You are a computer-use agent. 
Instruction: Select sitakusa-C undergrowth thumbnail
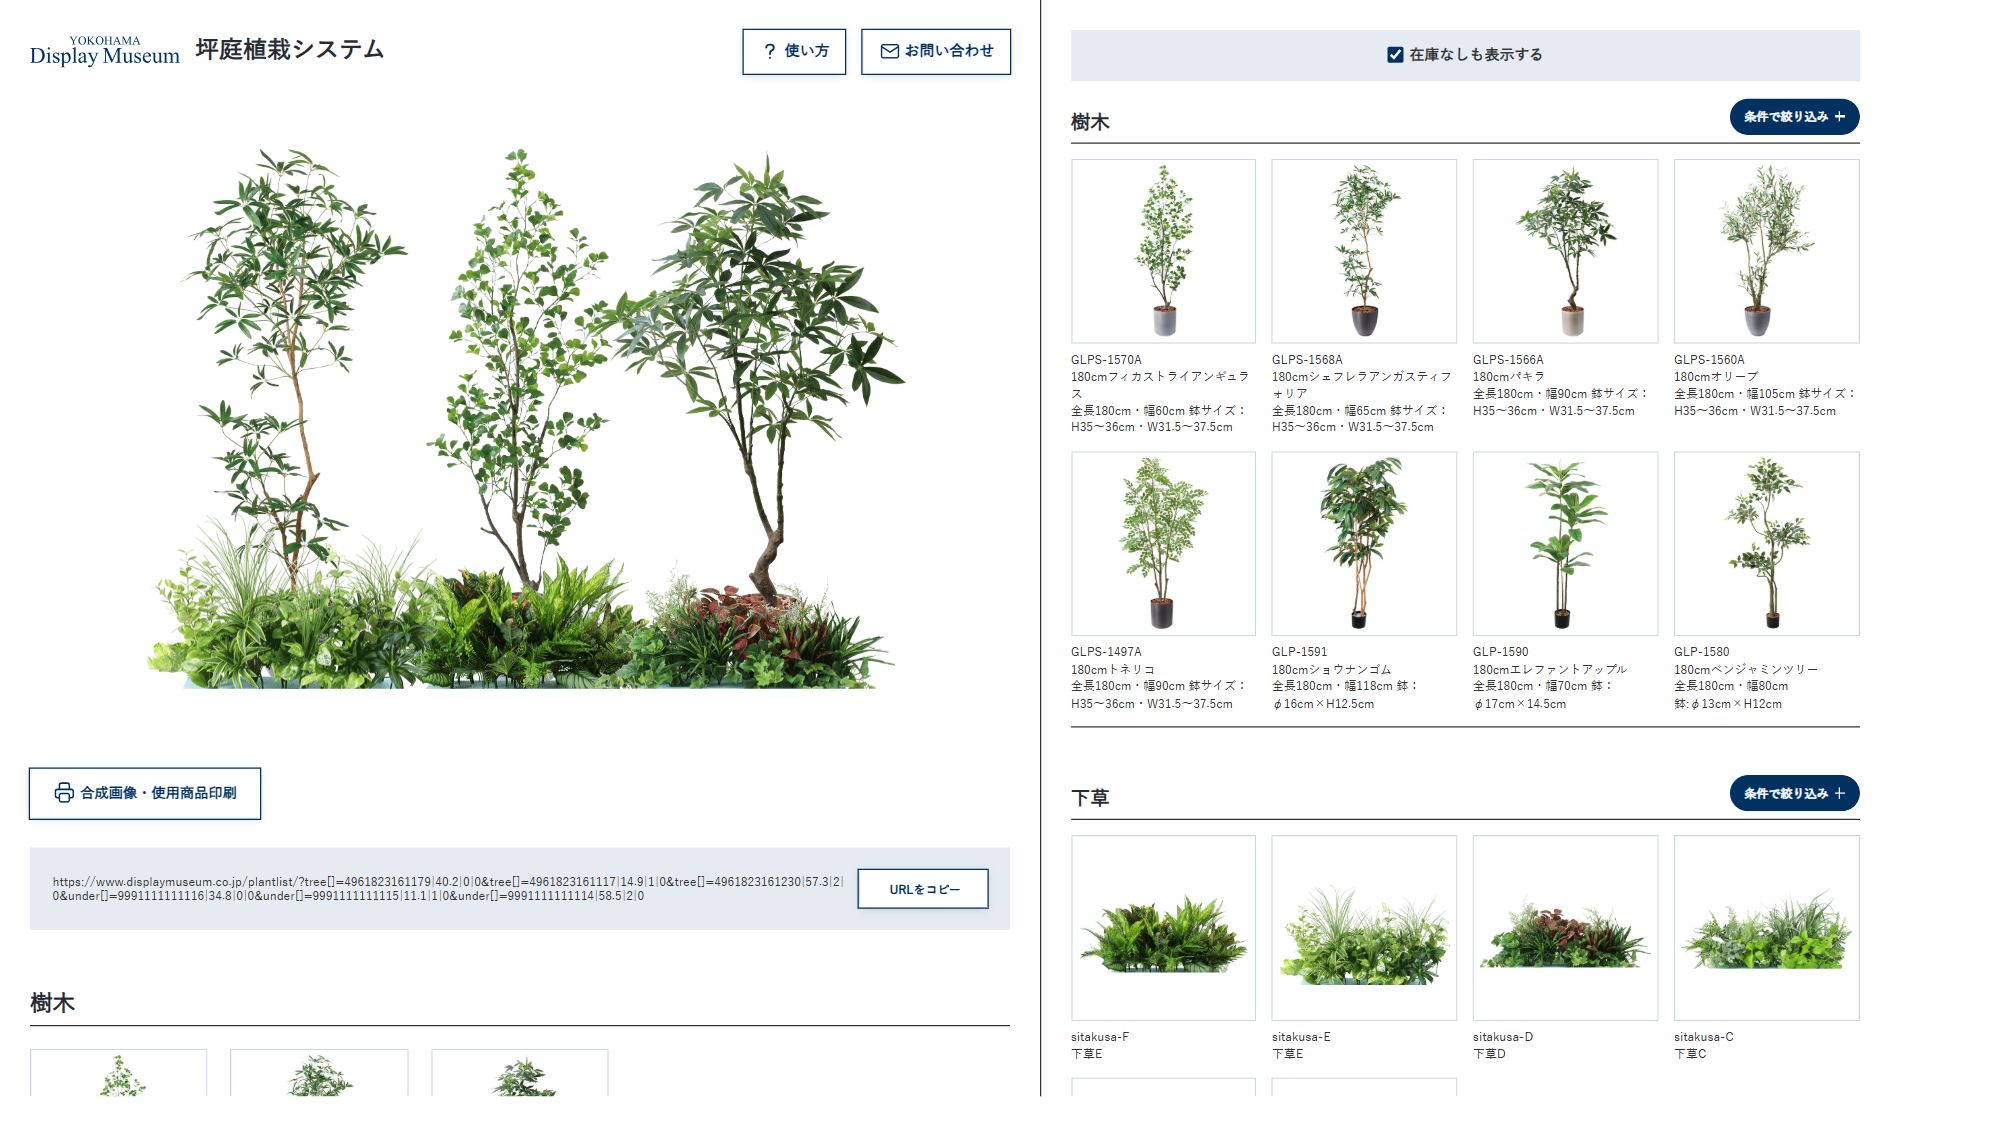tap(1766, 928)
